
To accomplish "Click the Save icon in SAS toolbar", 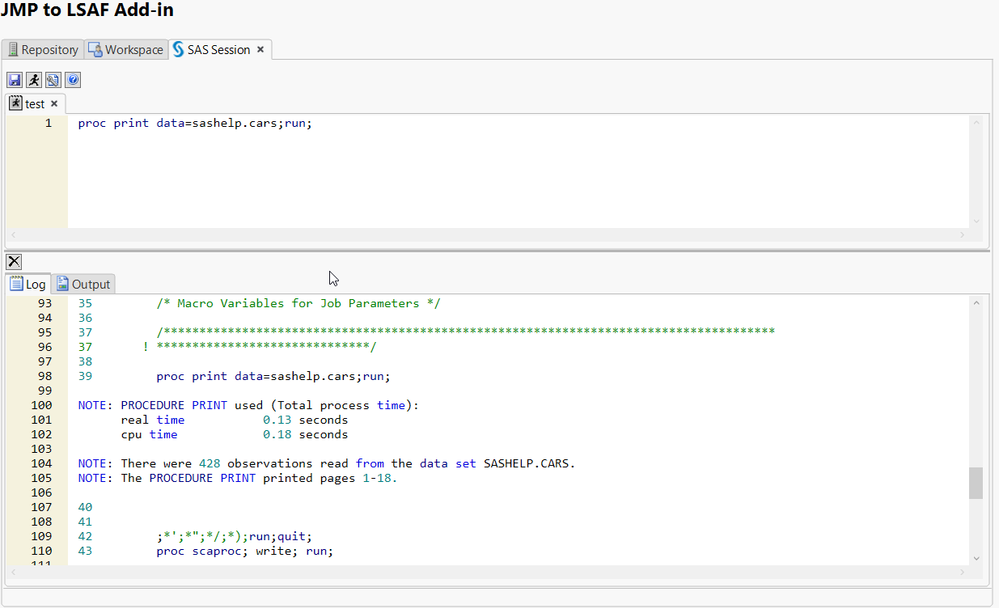I will point(15,80).
